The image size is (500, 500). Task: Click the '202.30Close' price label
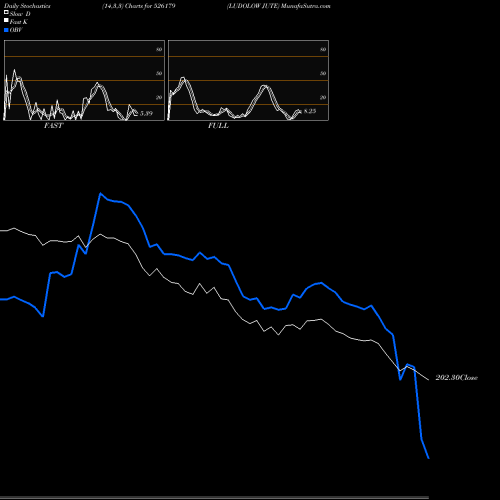click(457, 378)
